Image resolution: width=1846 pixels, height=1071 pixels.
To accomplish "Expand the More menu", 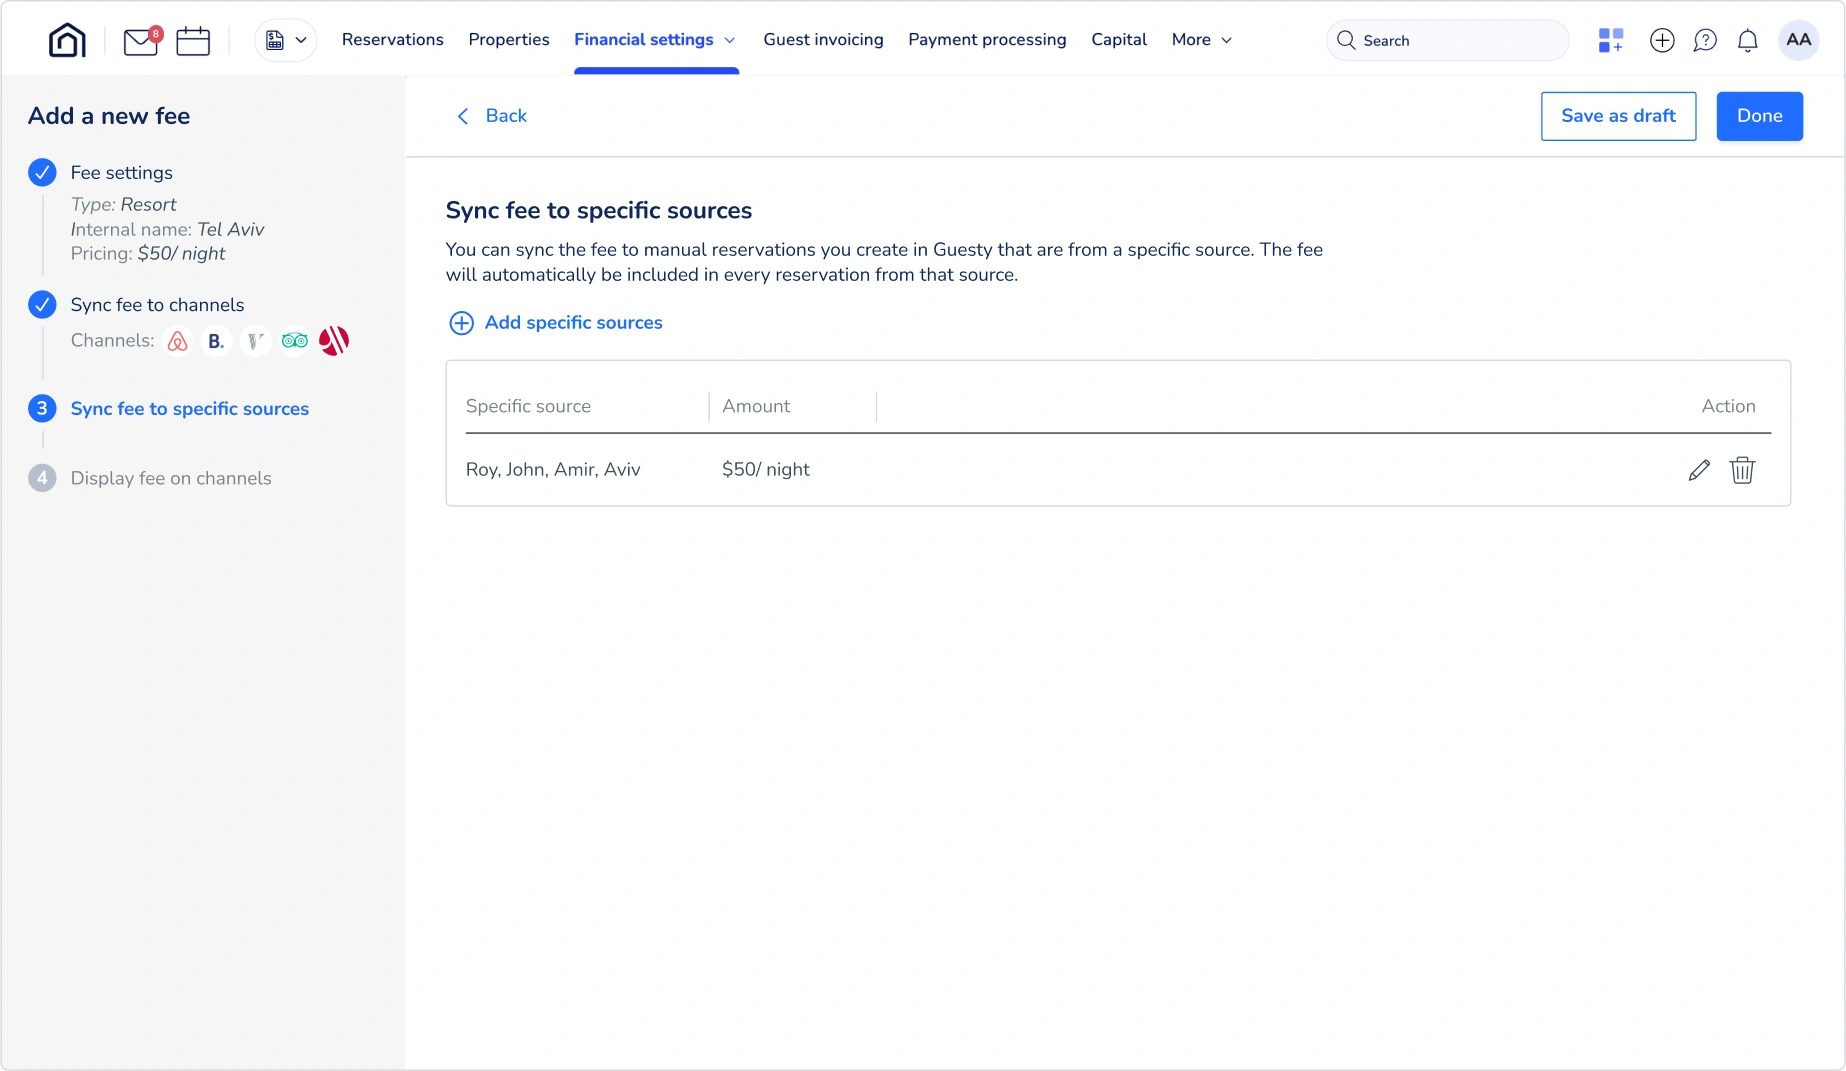I will [x=1201, y=40].
